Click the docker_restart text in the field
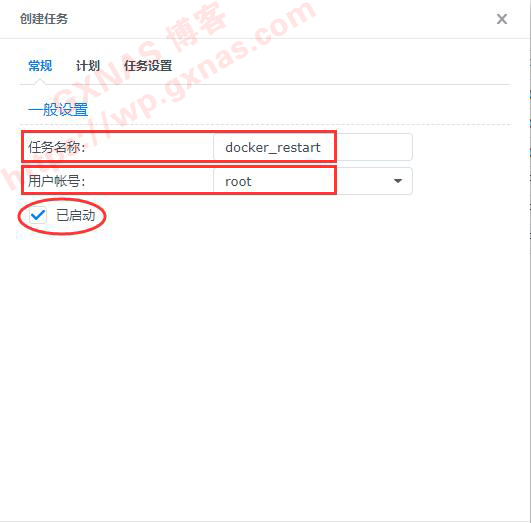The image size is (531, 523). [273, 147]
